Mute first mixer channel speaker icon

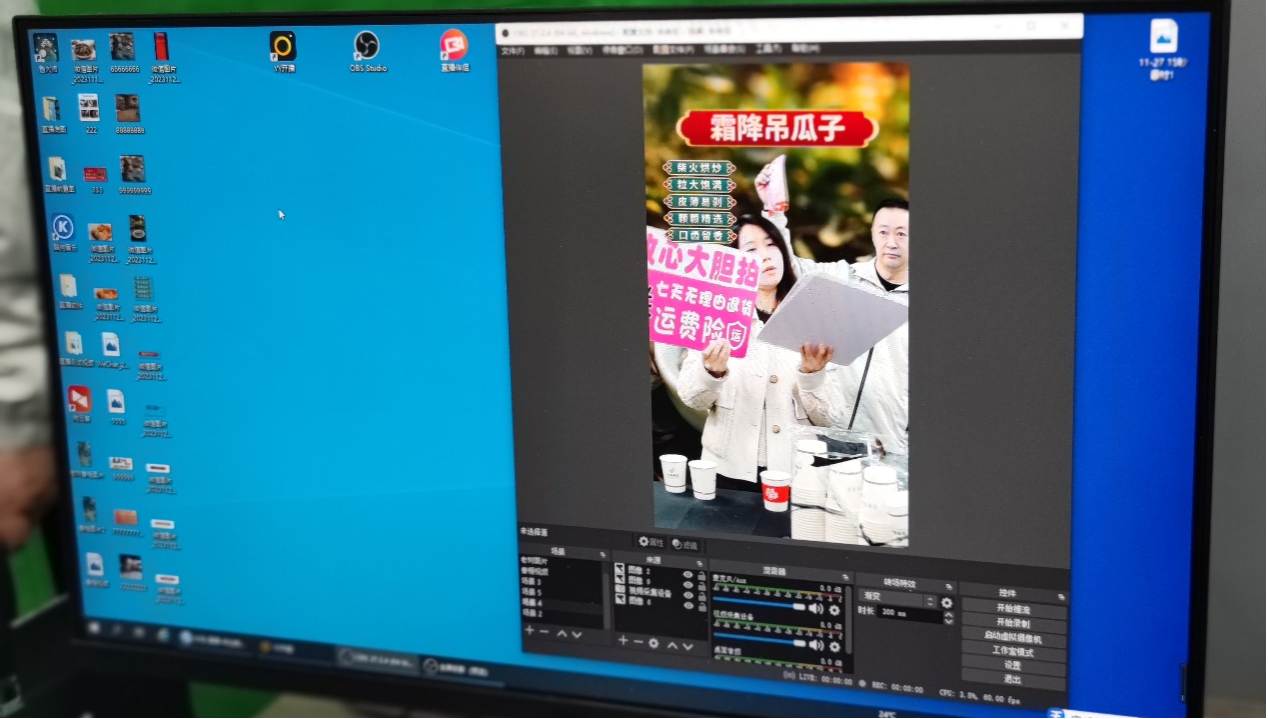point(817,609)
